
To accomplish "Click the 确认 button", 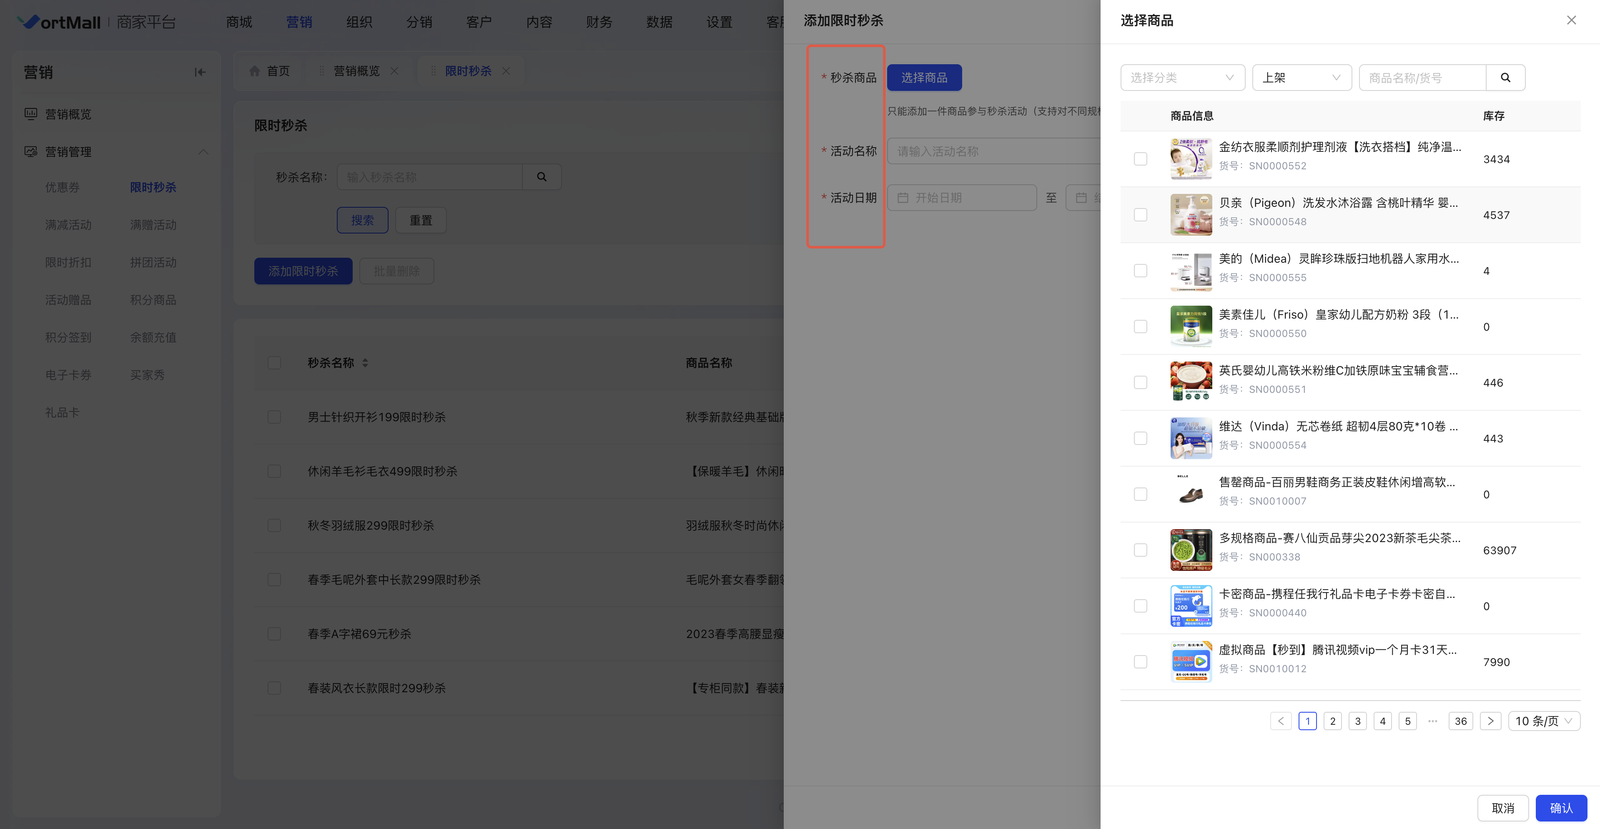I will click(x=1560, y=808).
